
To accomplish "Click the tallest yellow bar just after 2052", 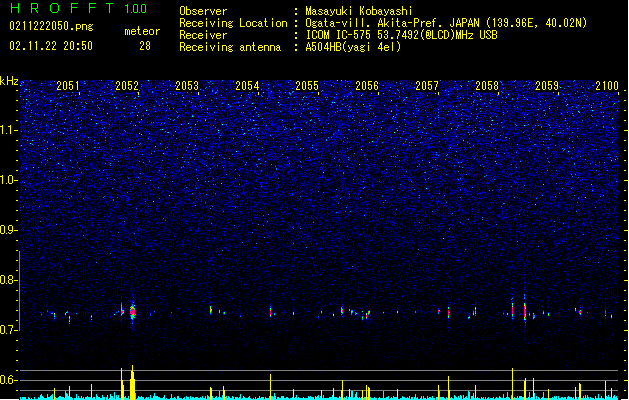I will [132, 382].
